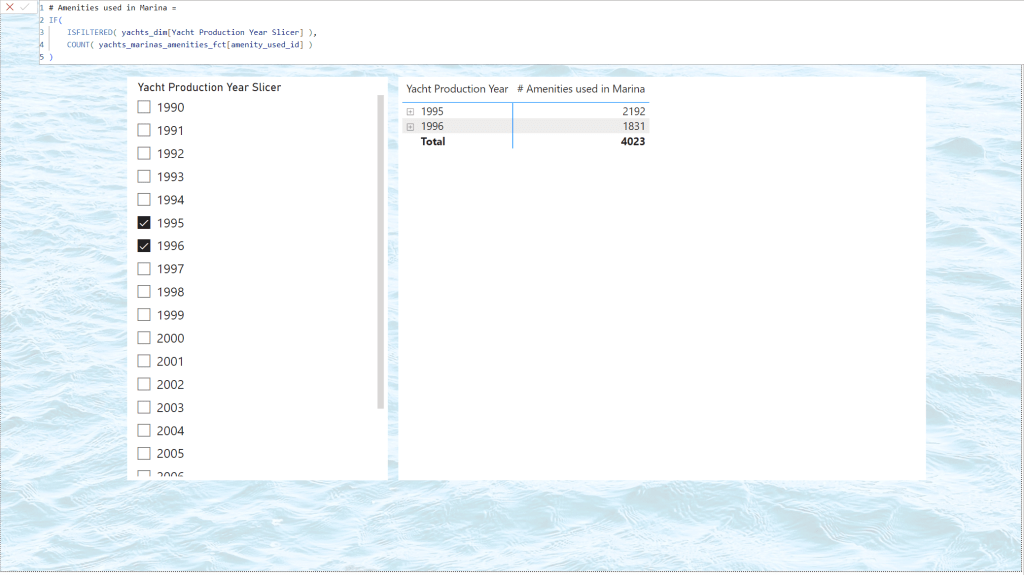Viewport: 1024px width, 575px height.
Task: Expand the 1995 row in the matrix
Action: click(x=411, y=112)
